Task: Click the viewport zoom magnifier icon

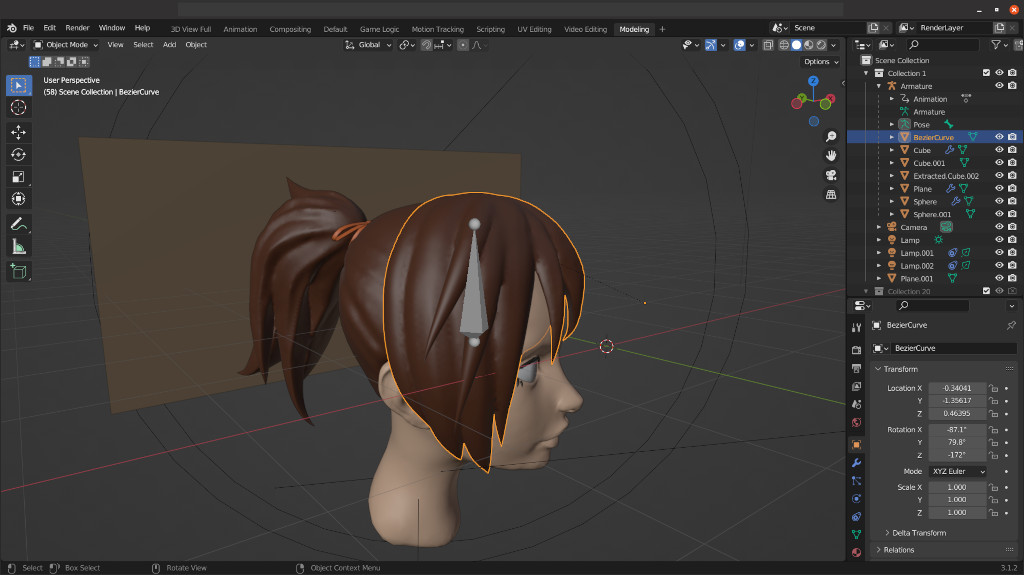Action: (x=831, y=136)
